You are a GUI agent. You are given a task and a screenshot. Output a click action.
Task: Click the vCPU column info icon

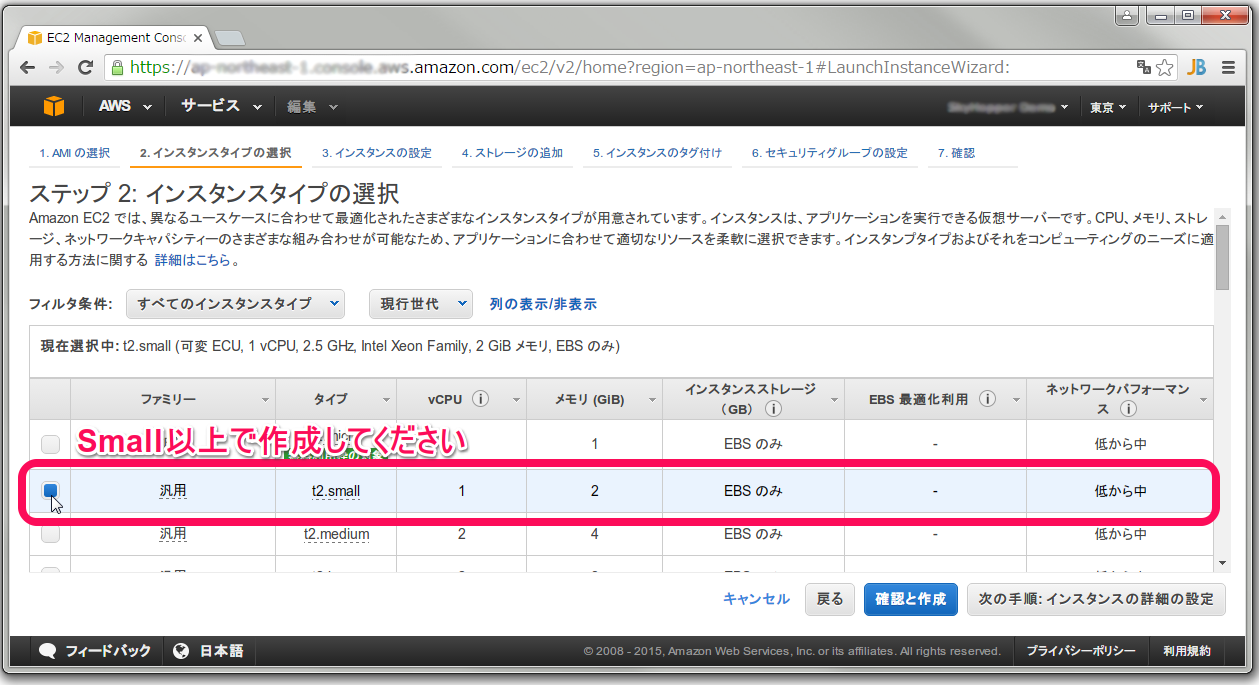(480, 399)
